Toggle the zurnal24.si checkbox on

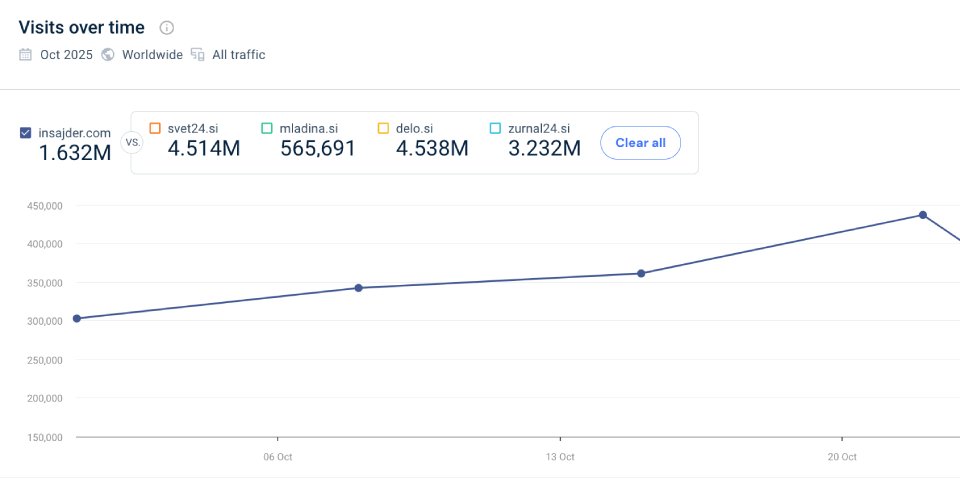[496, 128]
